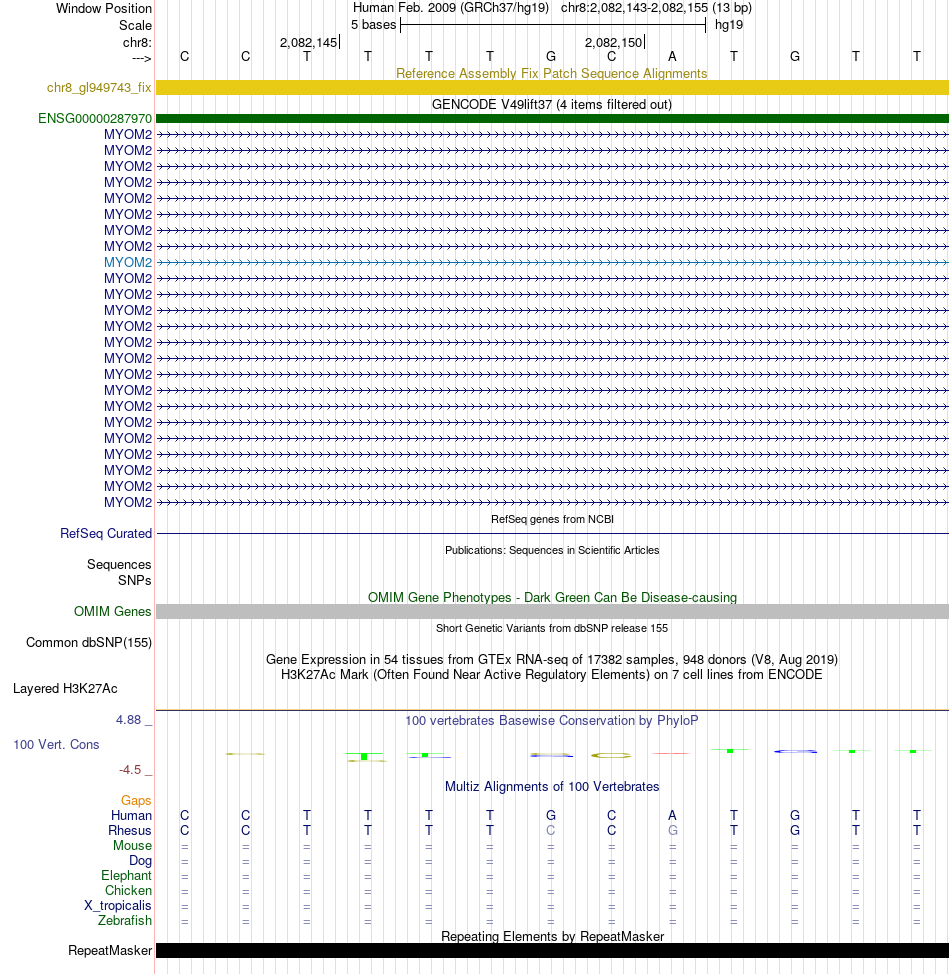The image size is (950, 974).
Task: Open the ENSG00000287970 gene label
Action: [x=94, y=118]
